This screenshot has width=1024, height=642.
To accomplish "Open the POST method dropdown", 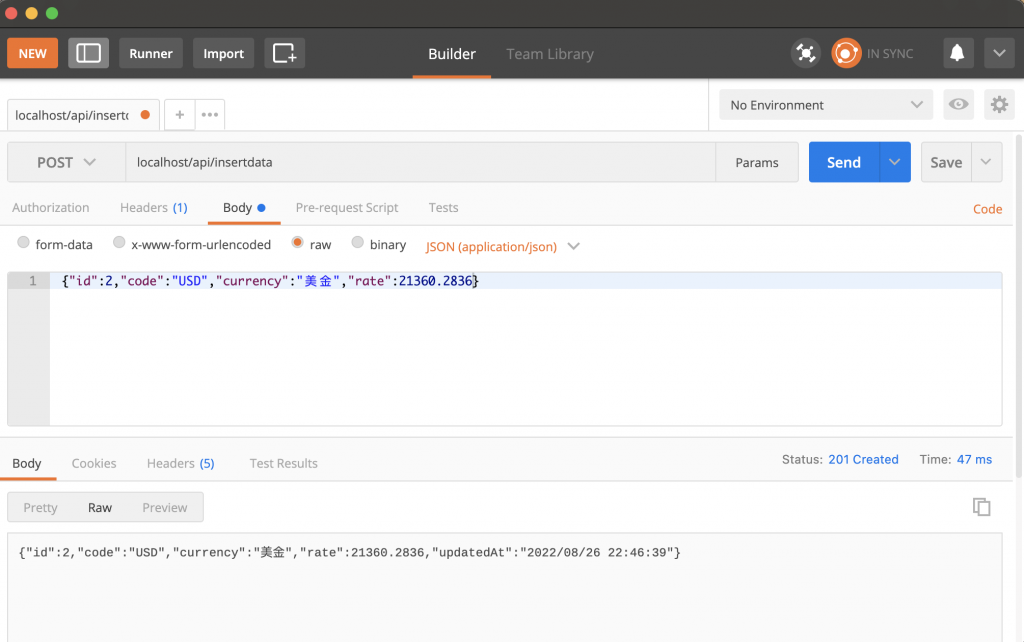I will tap(66, 162).
